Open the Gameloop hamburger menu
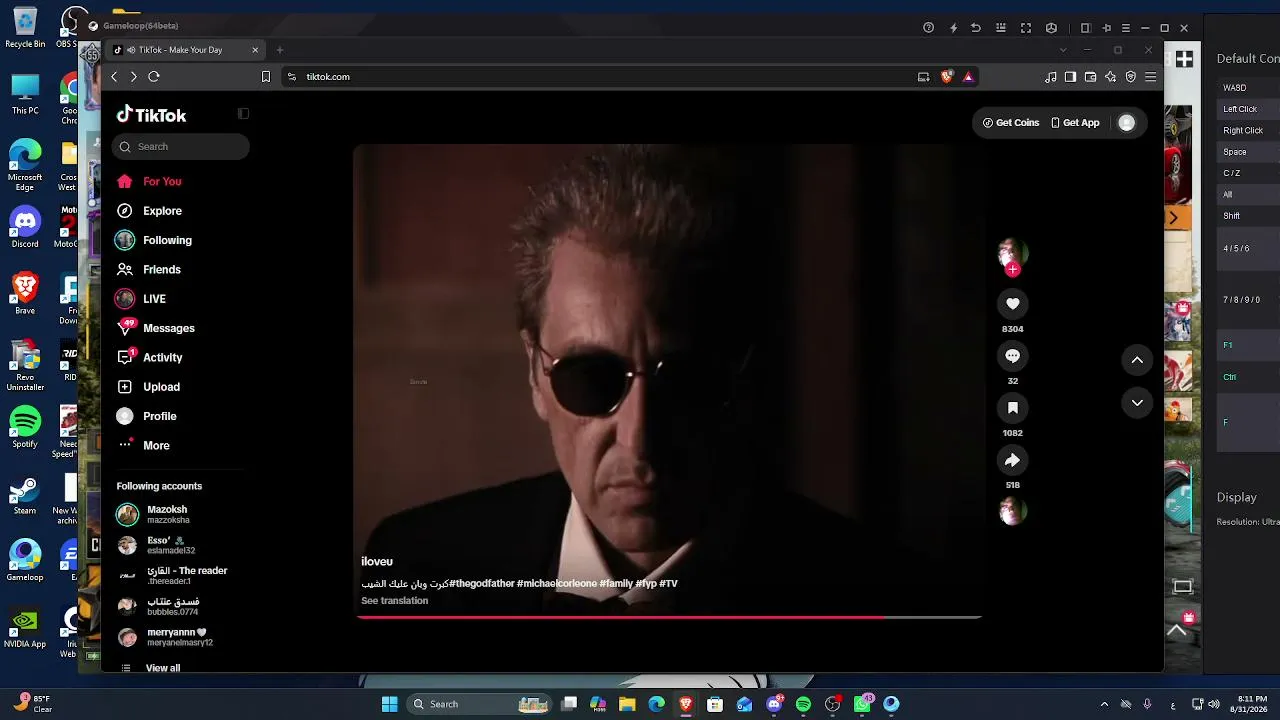1280x720 pixels. [1126, 28]
